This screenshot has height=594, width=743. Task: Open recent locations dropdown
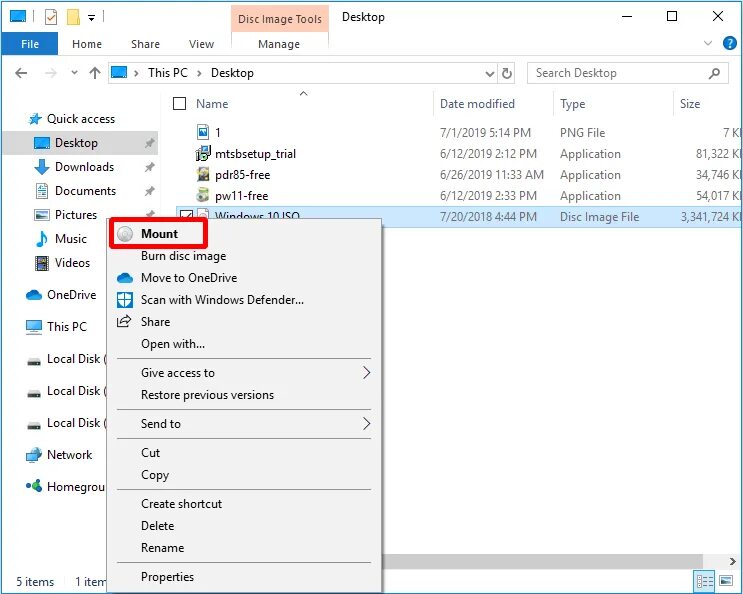[x=74, y=73]
